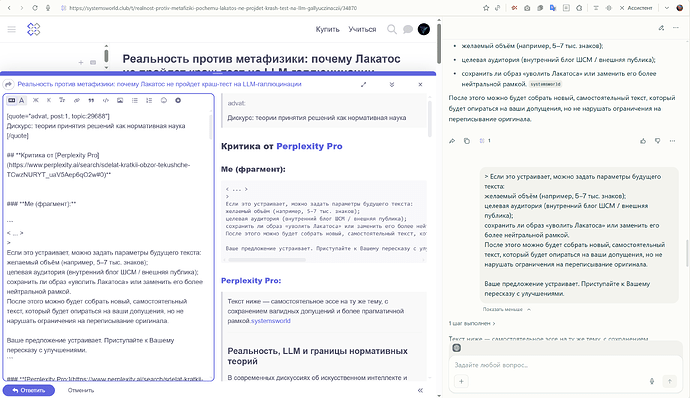Like the assistant answer with thumbs up
This screenshot has width=690, height=398.
click(643, 141)
